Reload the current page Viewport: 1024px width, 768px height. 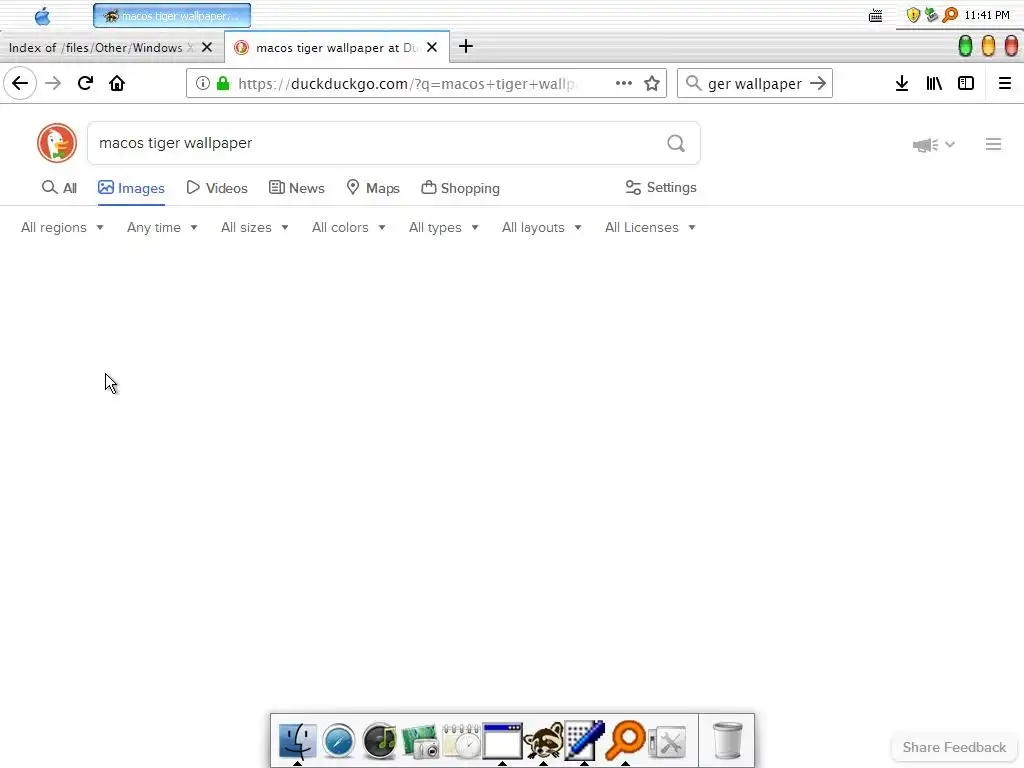point(85,84)
